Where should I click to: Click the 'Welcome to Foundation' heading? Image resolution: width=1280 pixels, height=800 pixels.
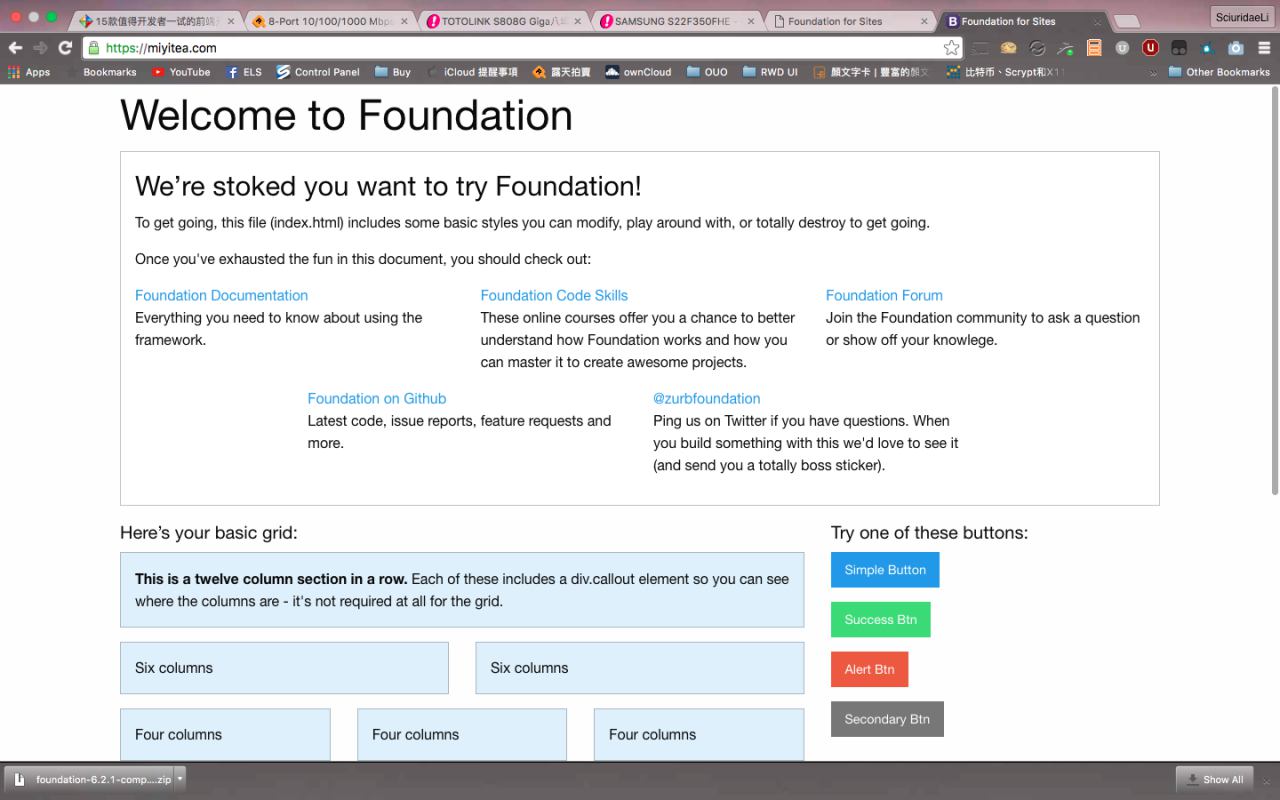tap(346, 115)
